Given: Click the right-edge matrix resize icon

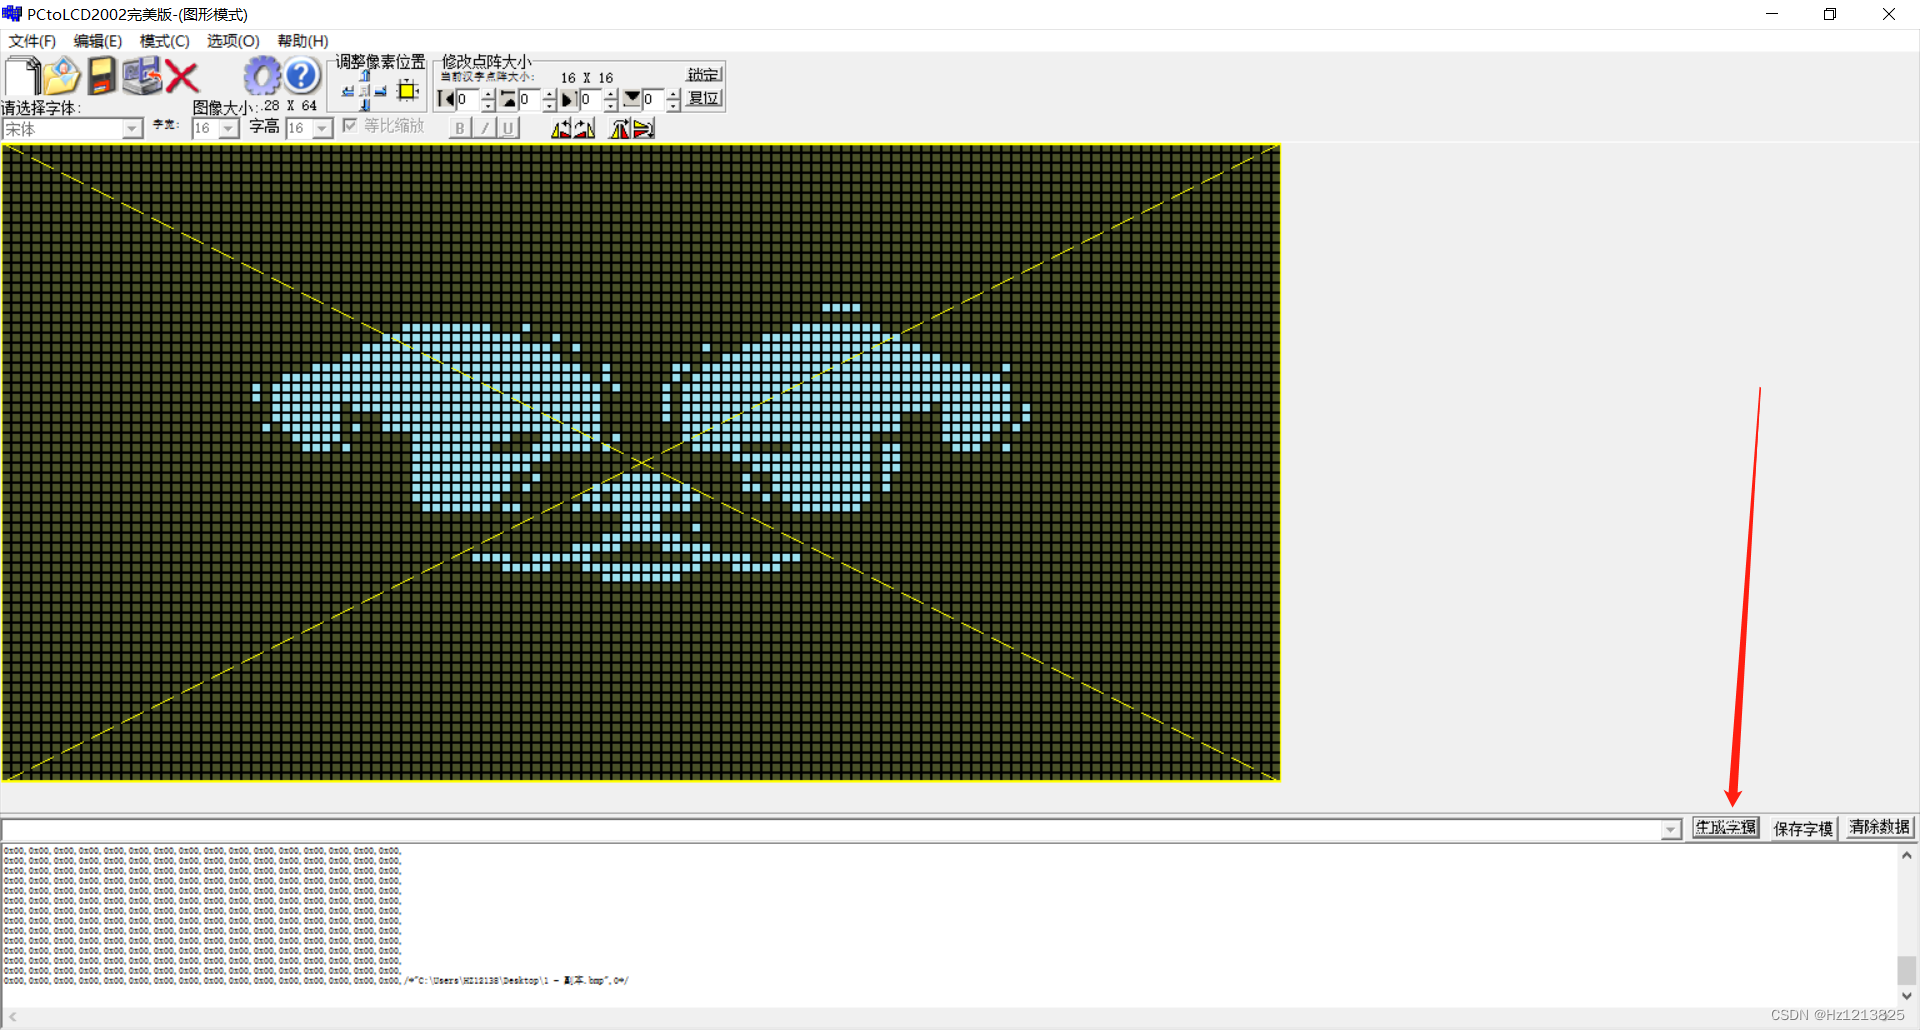Looking at the screenshot, I should [568, 99].
